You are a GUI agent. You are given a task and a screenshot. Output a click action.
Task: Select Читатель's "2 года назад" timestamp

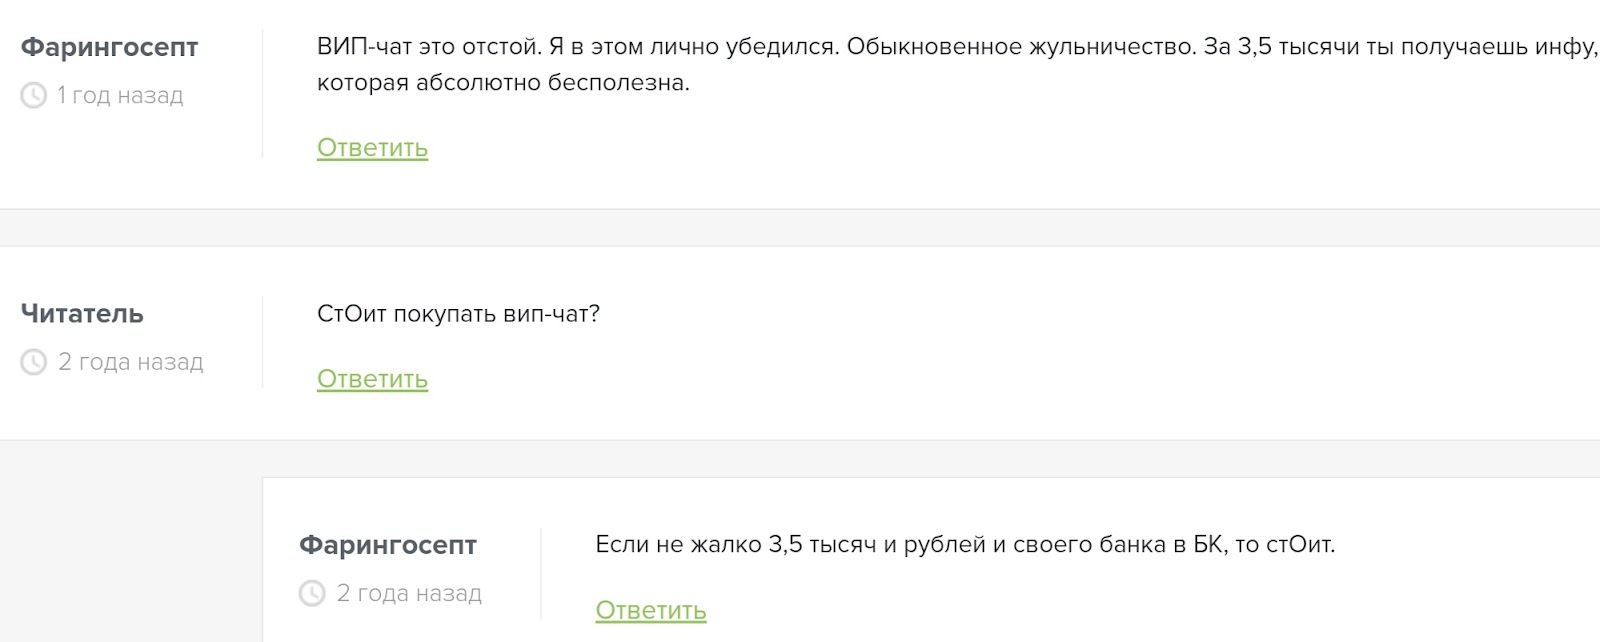tap(130, 362)
